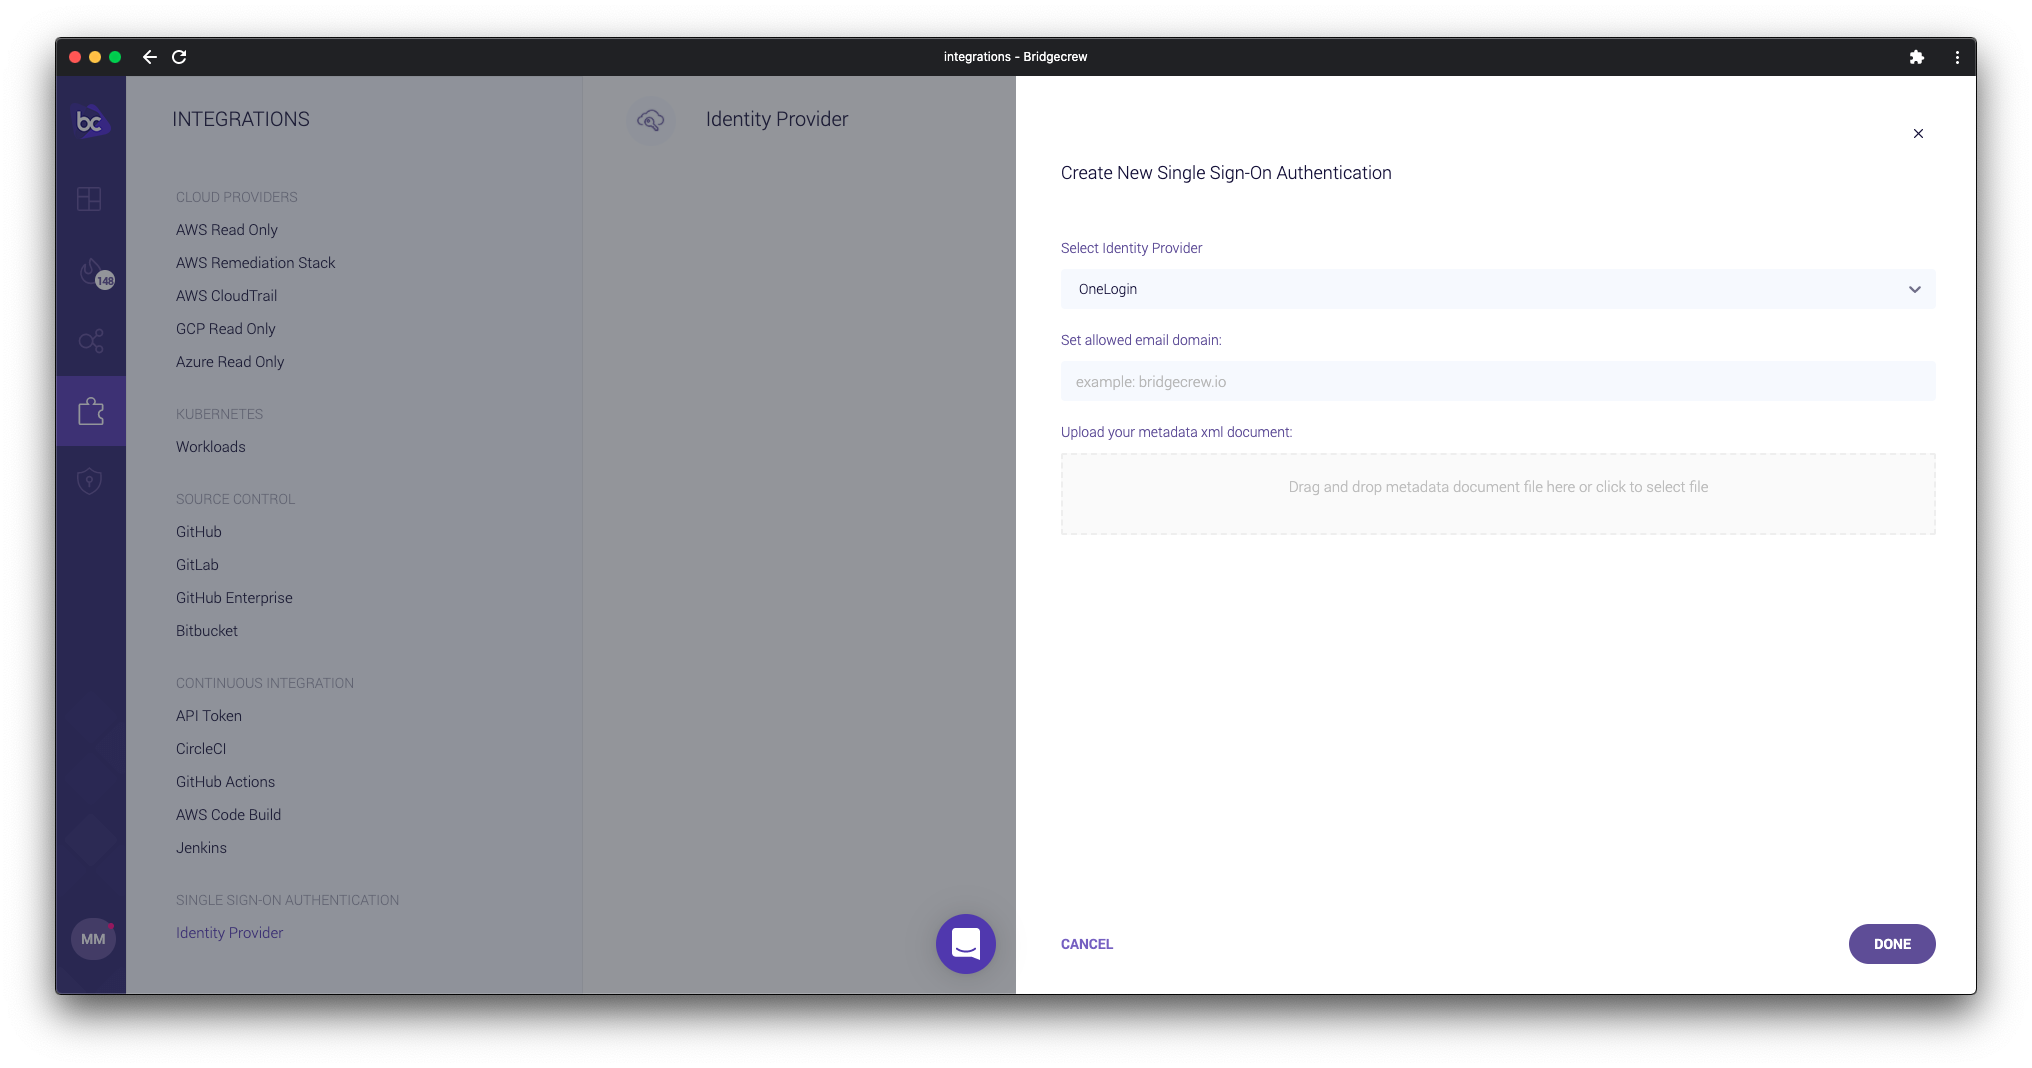
Task: Click the Set allowed email domain label
Action: point(1141,340)
